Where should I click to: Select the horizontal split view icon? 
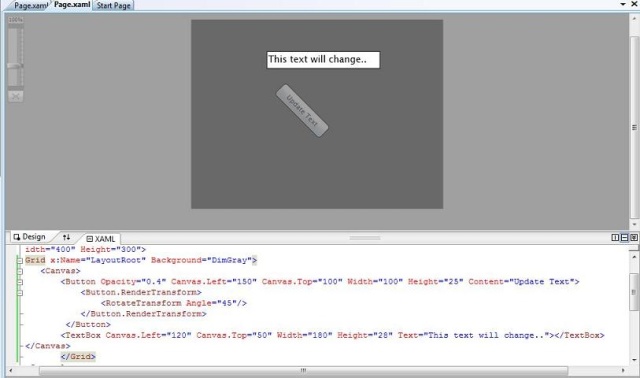point(624,238)
